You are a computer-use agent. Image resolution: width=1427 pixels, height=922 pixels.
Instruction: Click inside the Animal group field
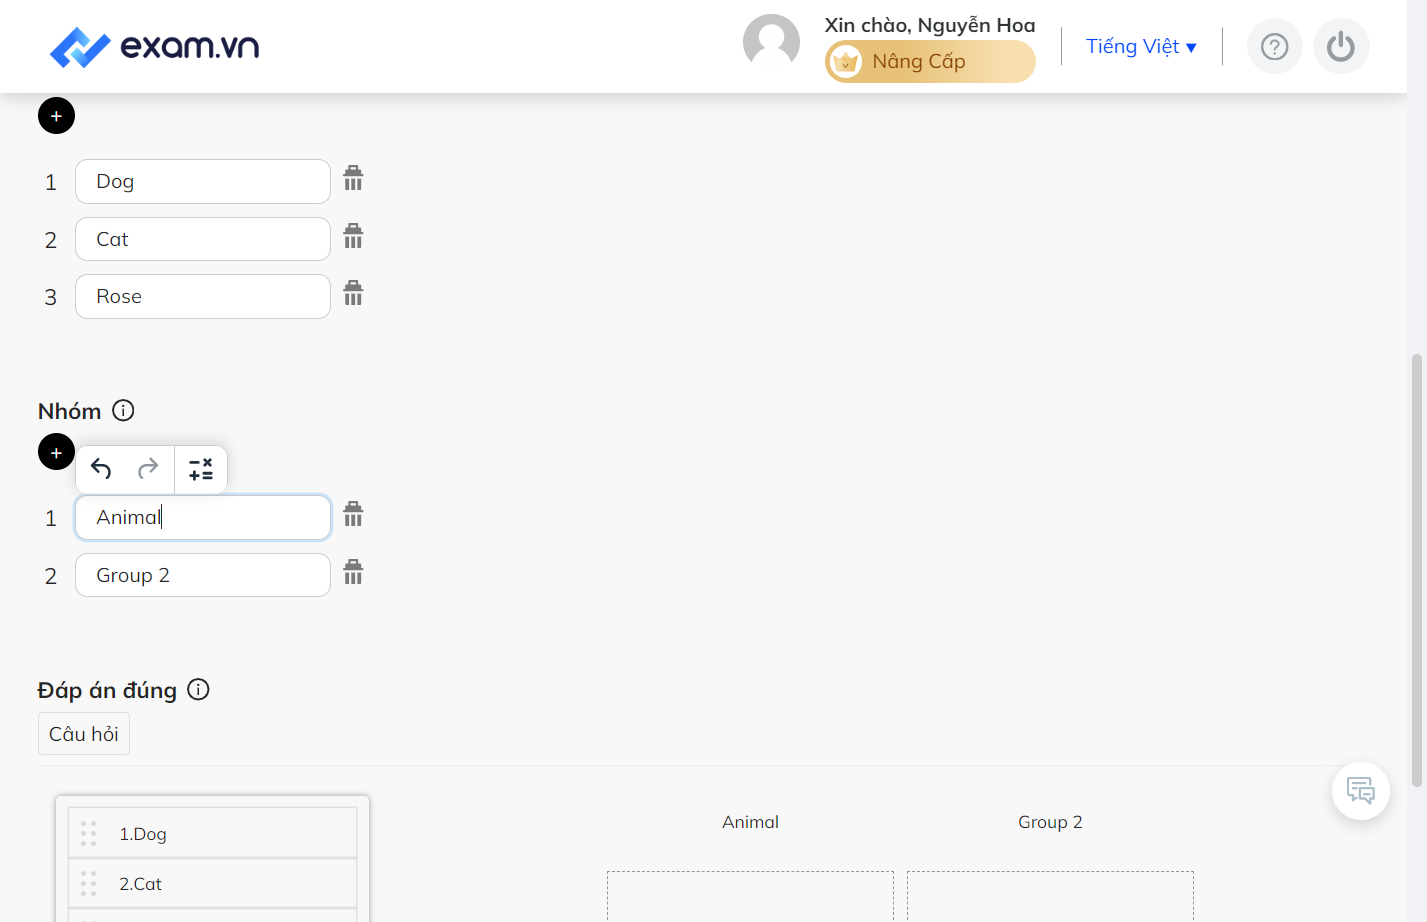point(203,517)
